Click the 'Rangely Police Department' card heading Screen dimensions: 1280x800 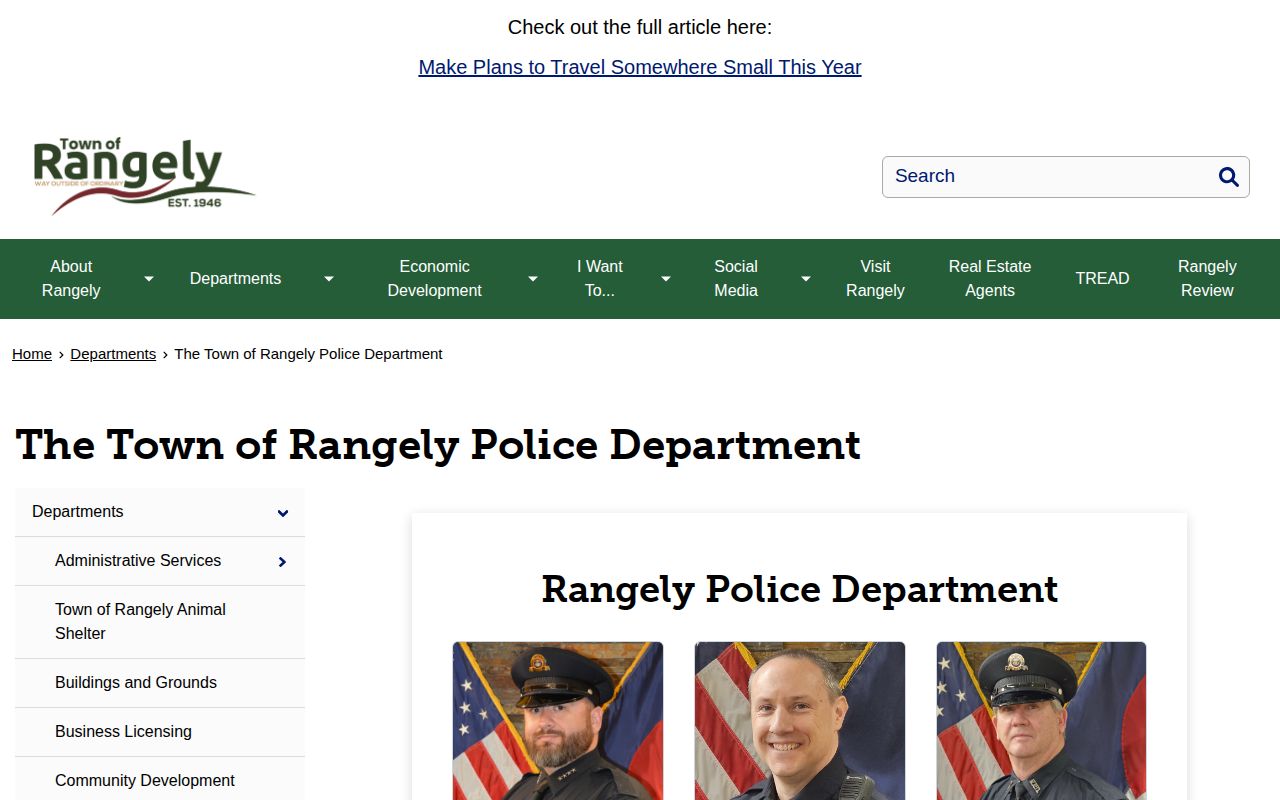click(x=800, y=589)
